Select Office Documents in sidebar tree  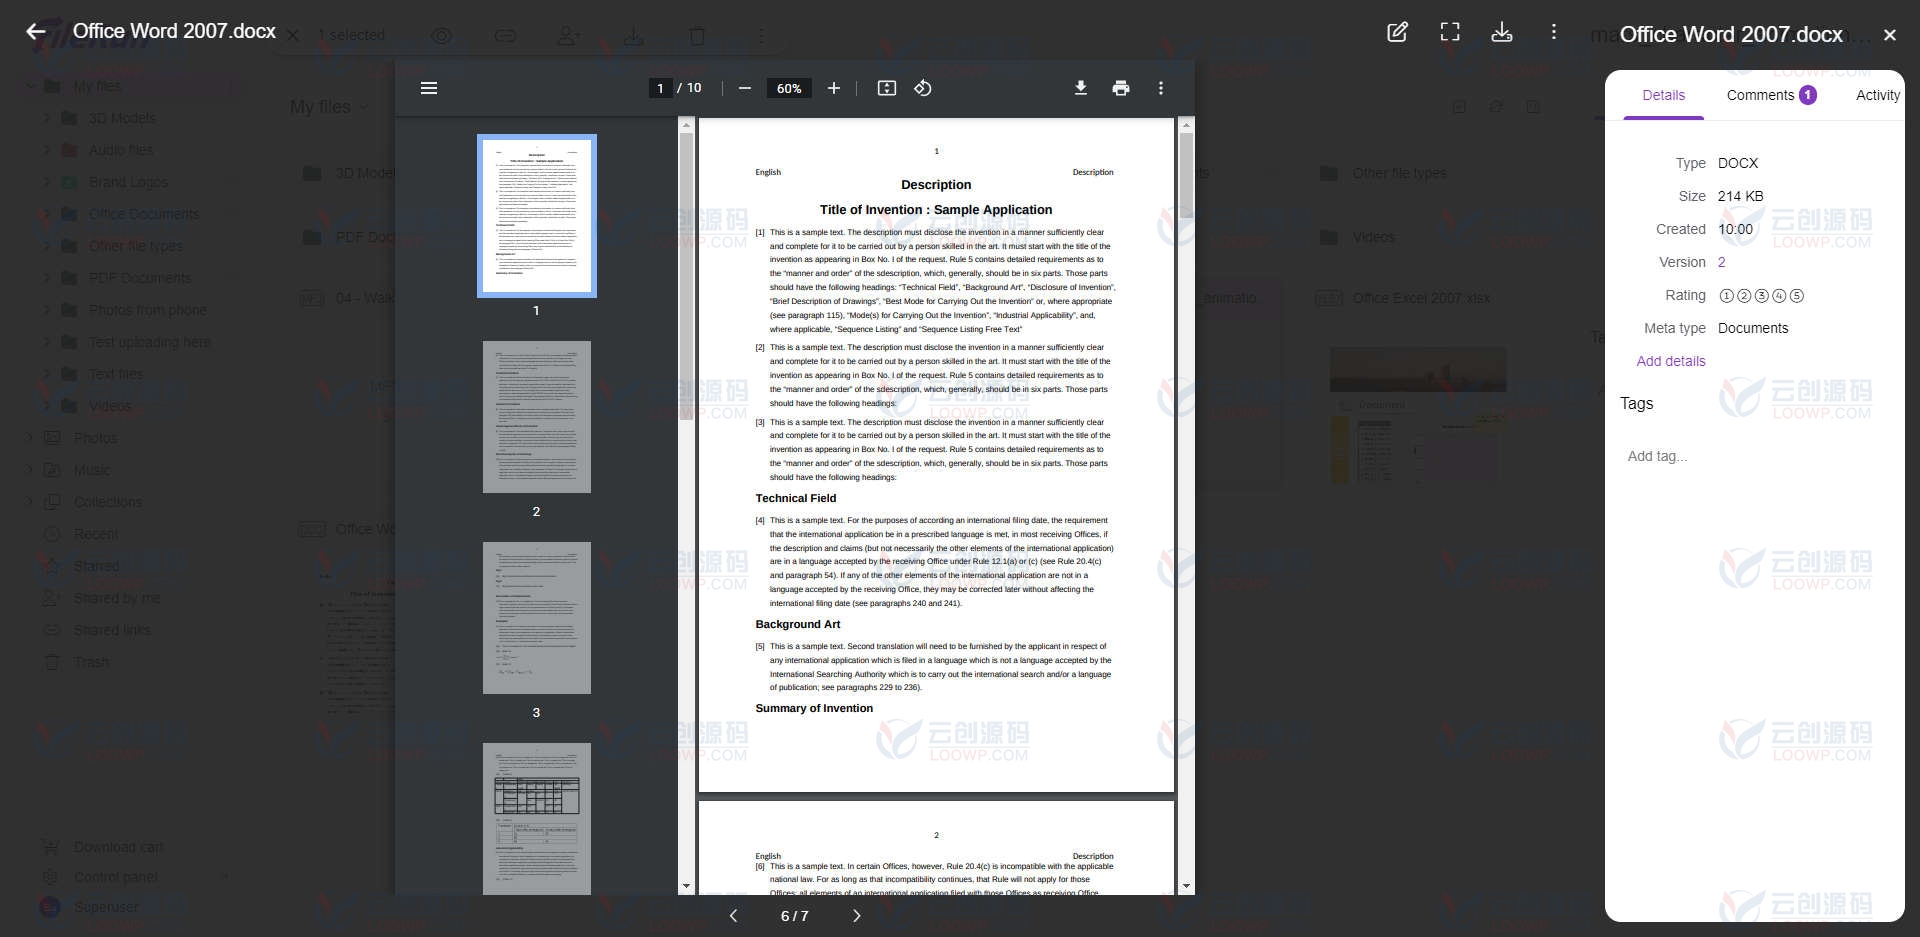[x=144, y=214]
